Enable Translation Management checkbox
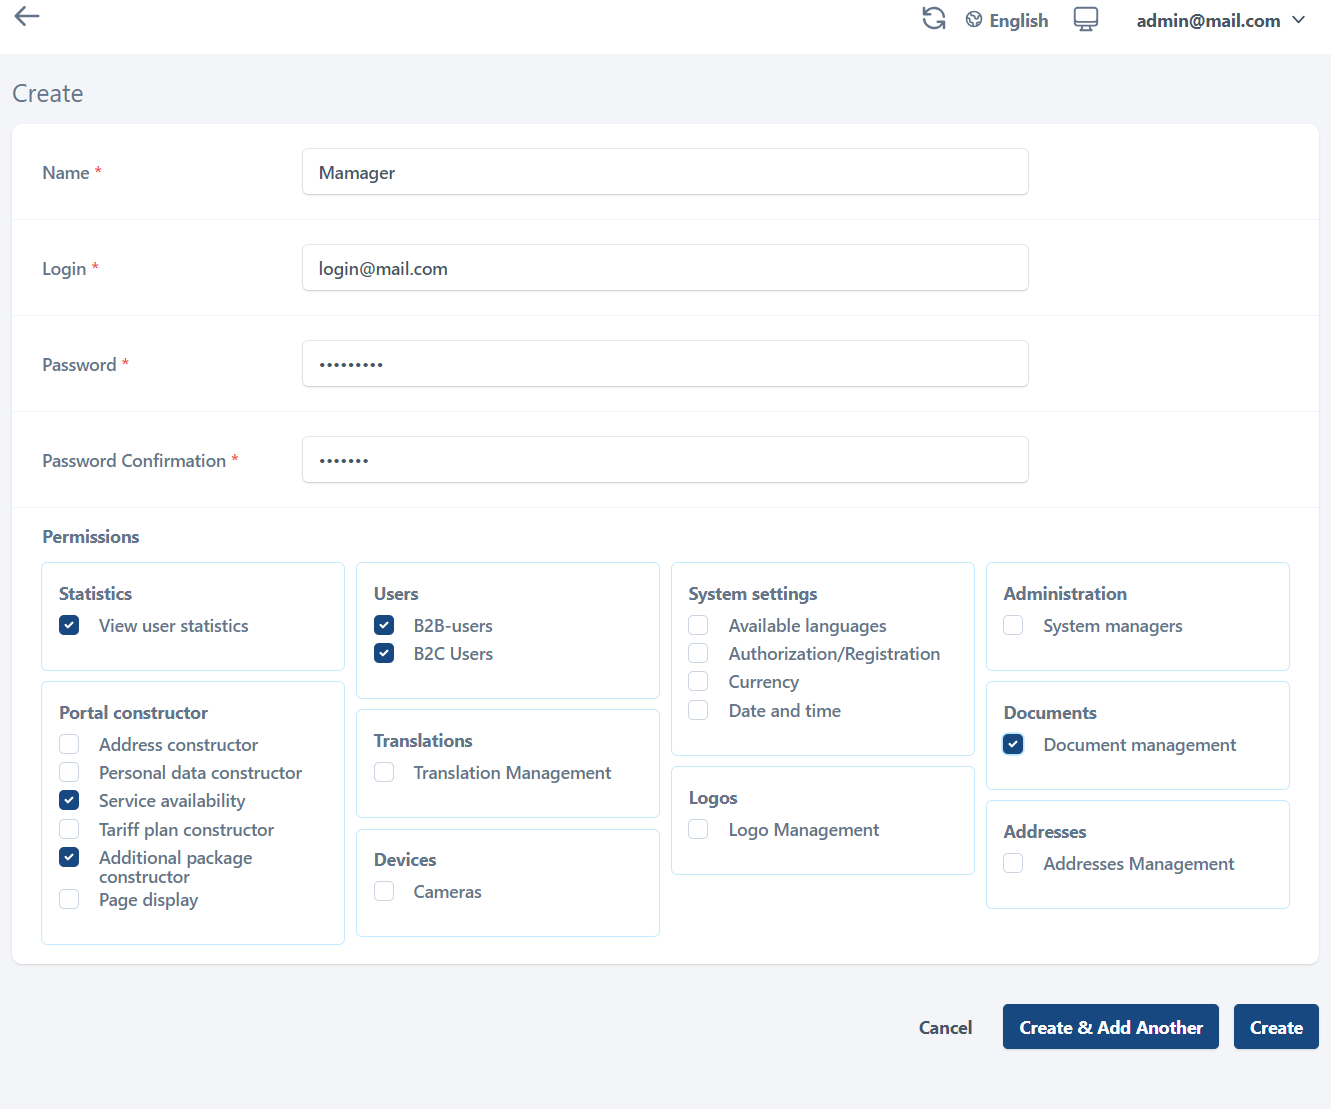This screenshot has height=1109, width=1331. tap(384, 773)
